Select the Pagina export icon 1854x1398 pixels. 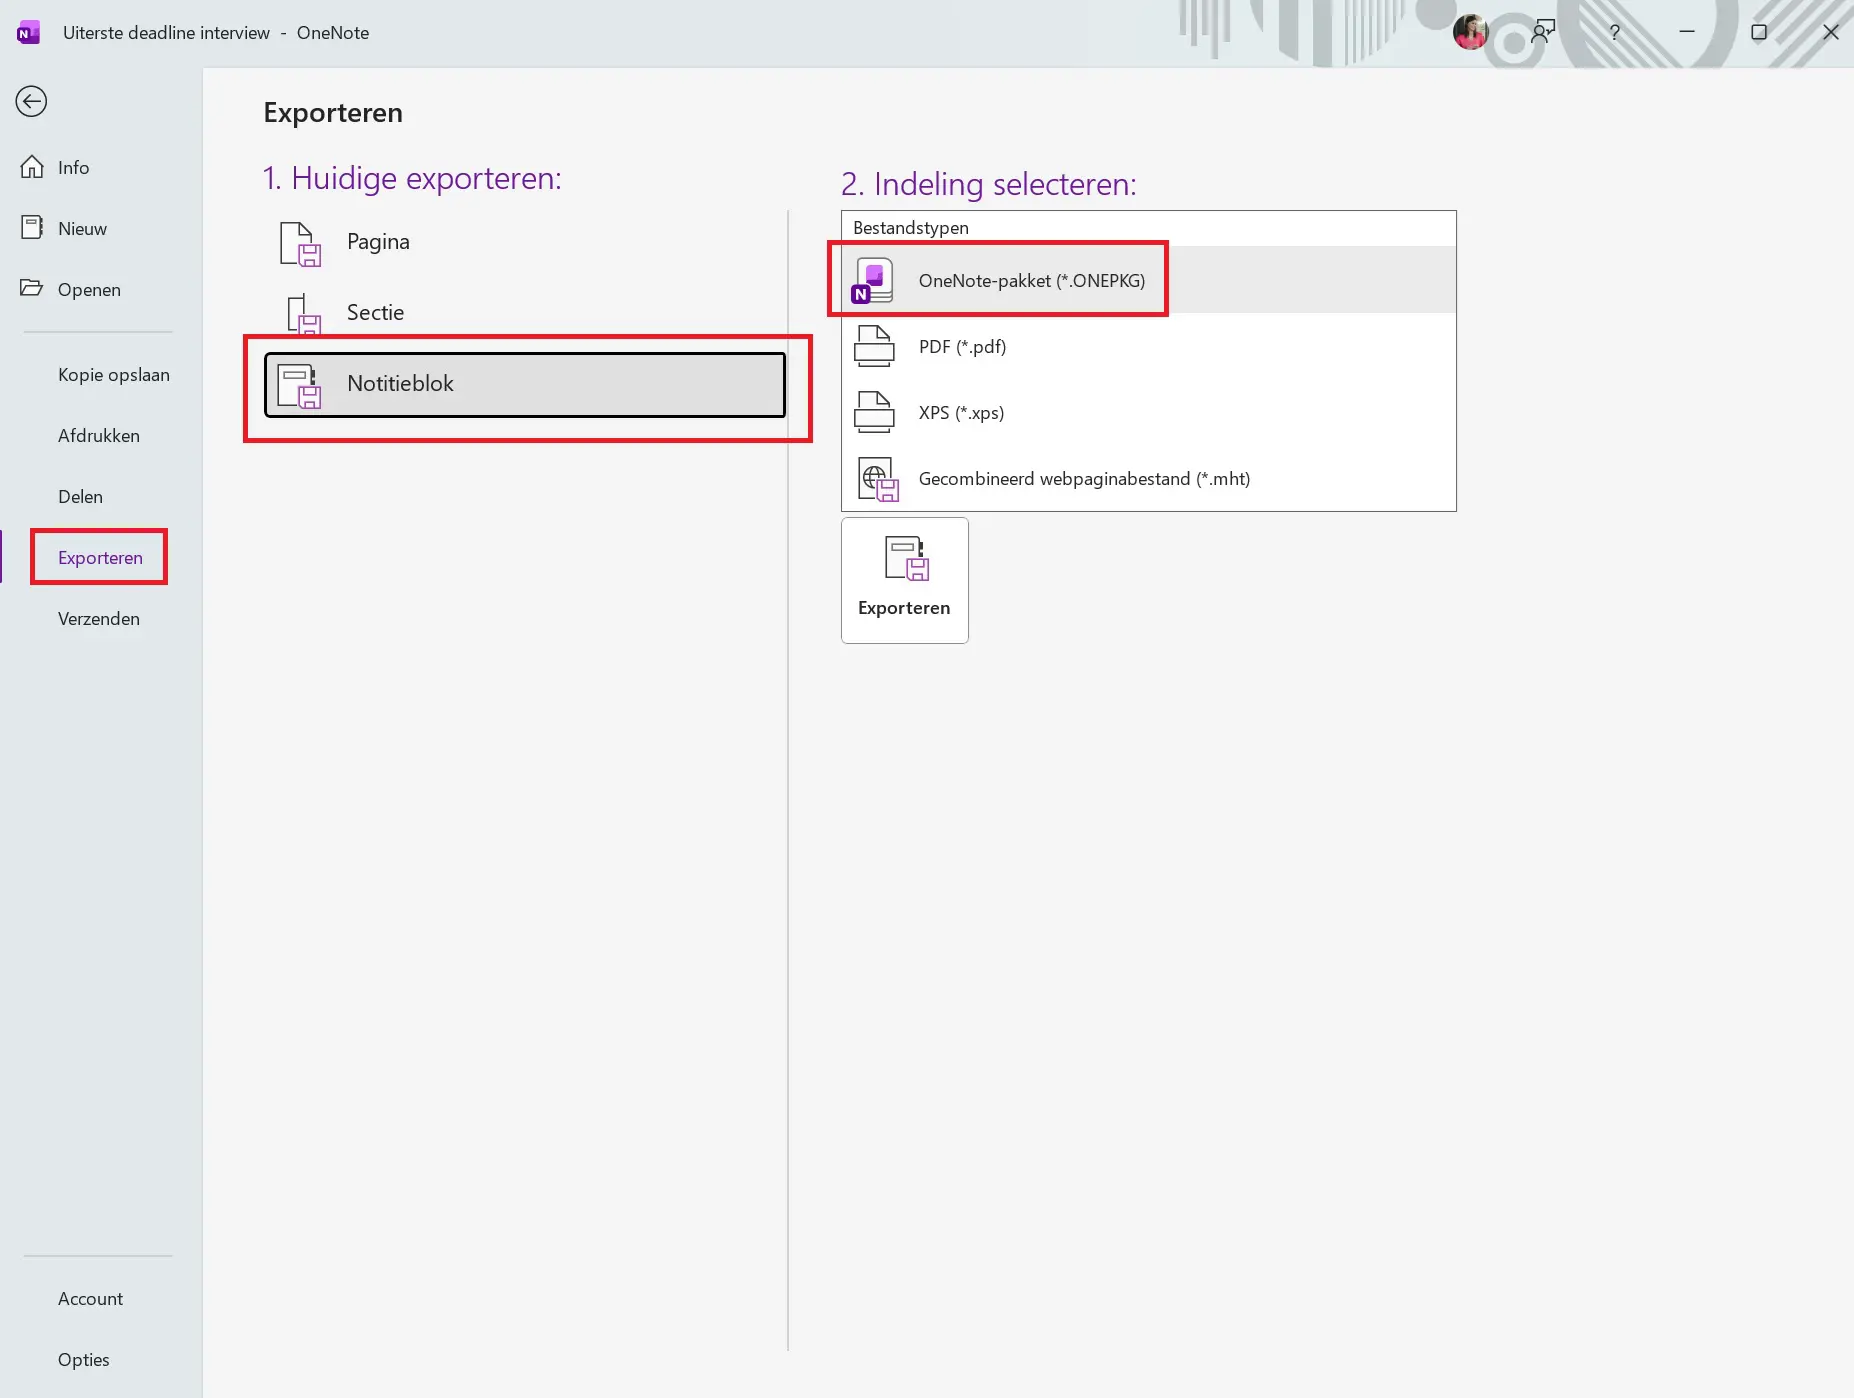click(x=298, y=242)
